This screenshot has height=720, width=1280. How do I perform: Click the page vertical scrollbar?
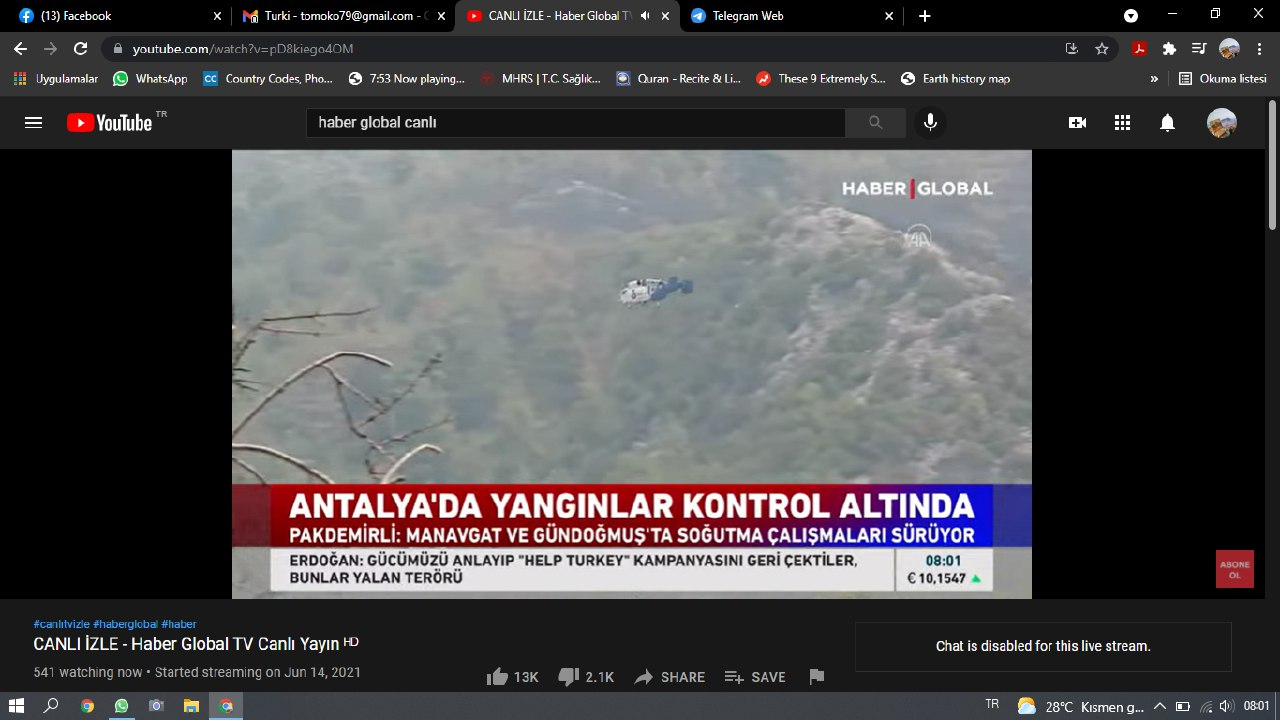1272,165
